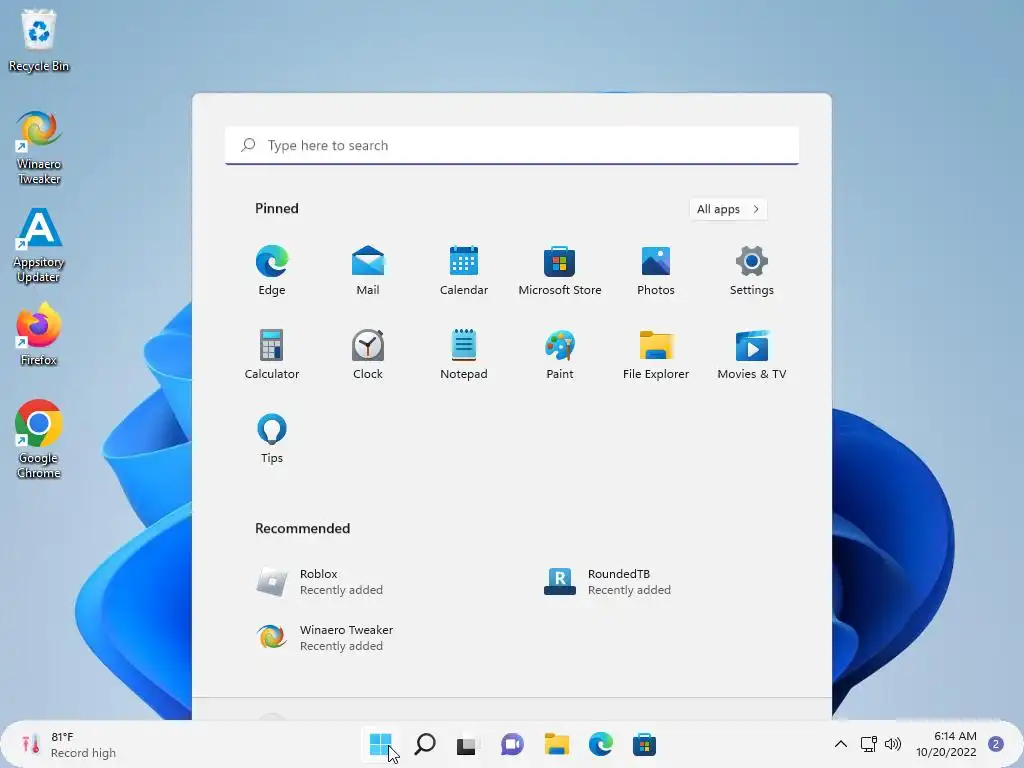This screenshot has width=1024, height=768.
Task: Expand the All apps list
Action: click(728, 209)
